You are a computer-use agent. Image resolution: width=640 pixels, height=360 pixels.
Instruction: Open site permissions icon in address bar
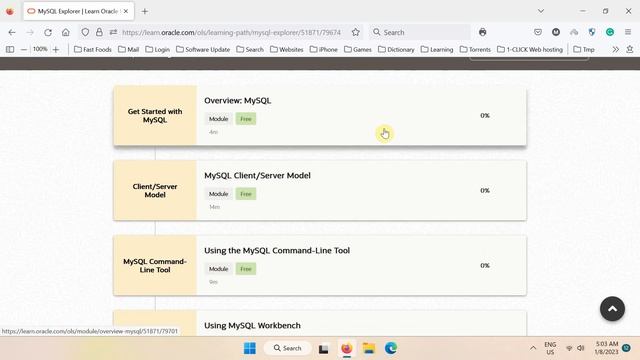113,32
